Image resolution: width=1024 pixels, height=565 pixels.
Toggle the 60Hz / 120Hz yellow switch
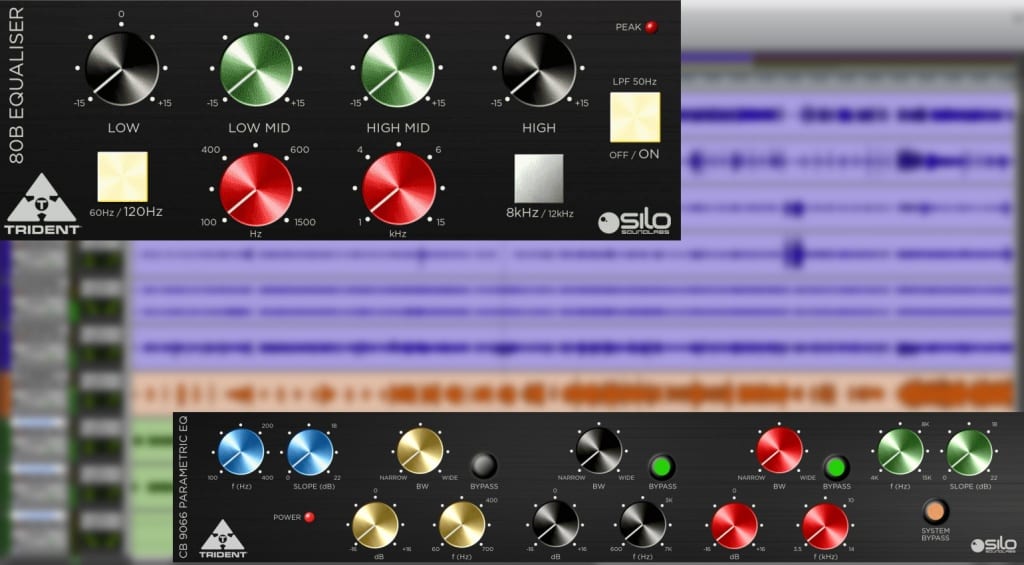pyautogui.click(x=123, y=177)
